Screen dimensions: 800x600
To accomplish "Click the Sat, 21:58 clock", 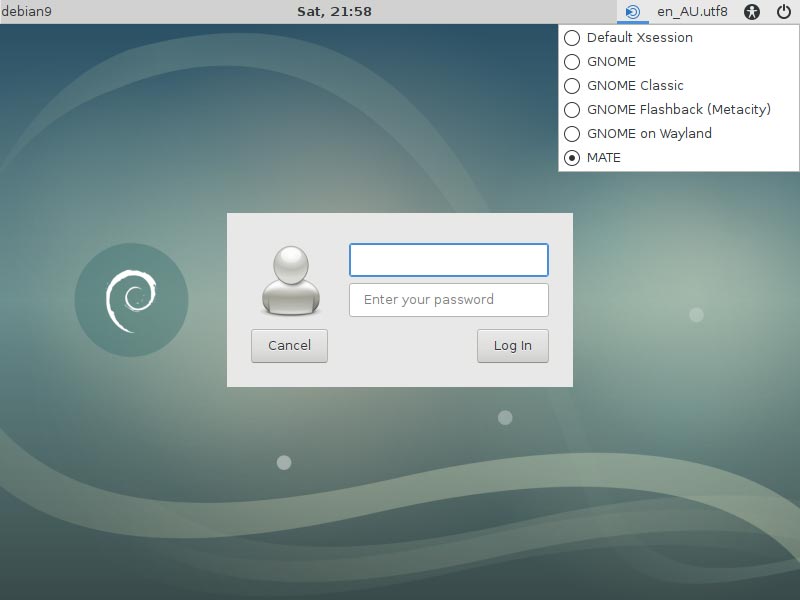I will coord(335,11).
